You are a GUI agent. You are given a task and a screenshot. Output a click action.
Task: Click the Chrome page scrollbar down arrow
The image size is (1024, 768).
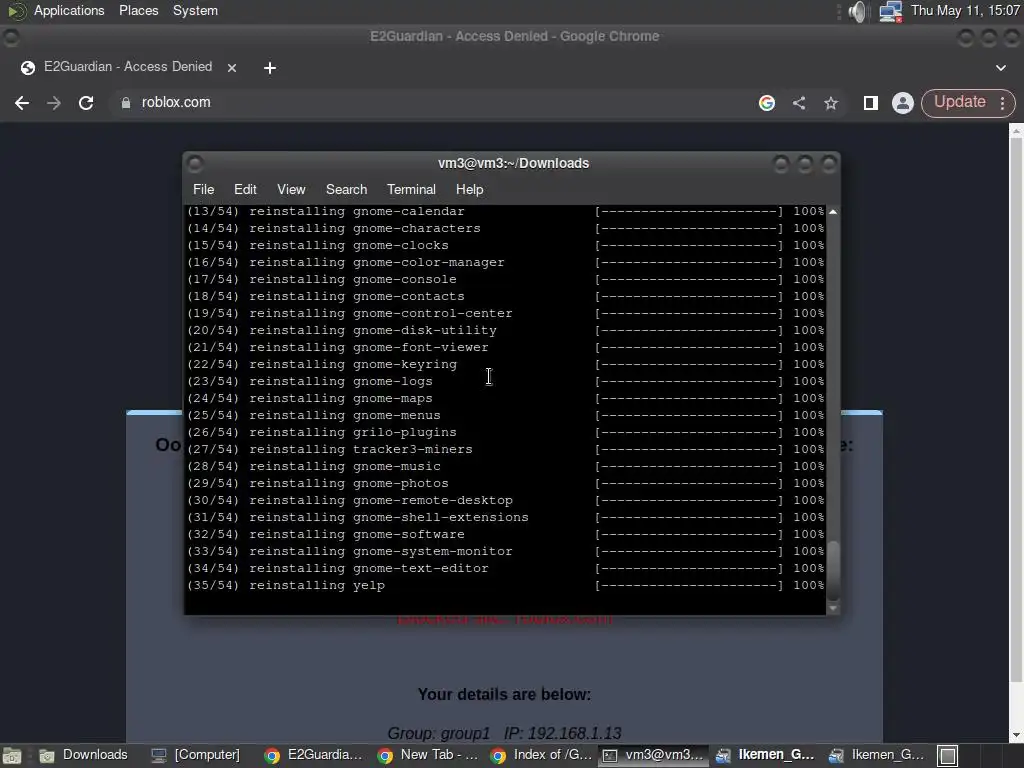click(x=1016, y=735)
